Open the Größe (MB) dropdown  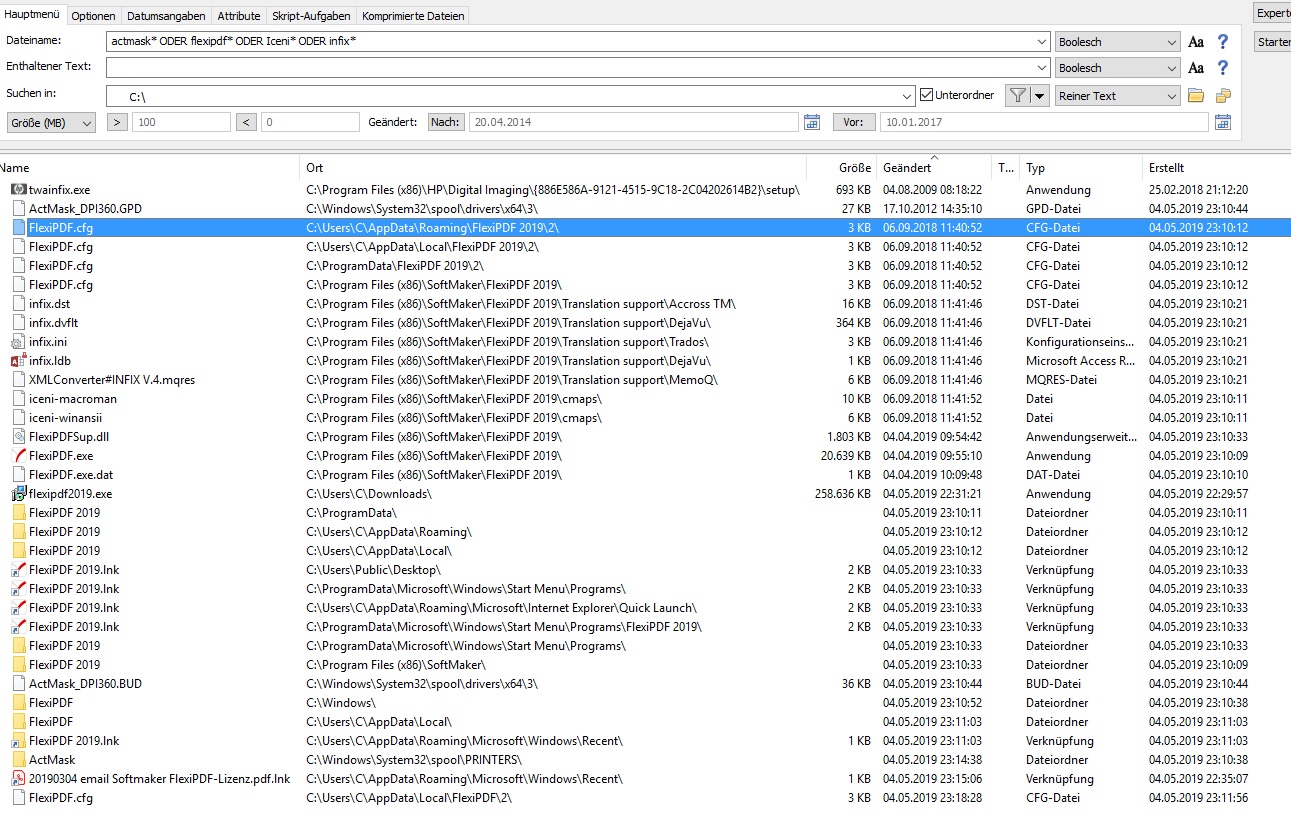[52, 122]
